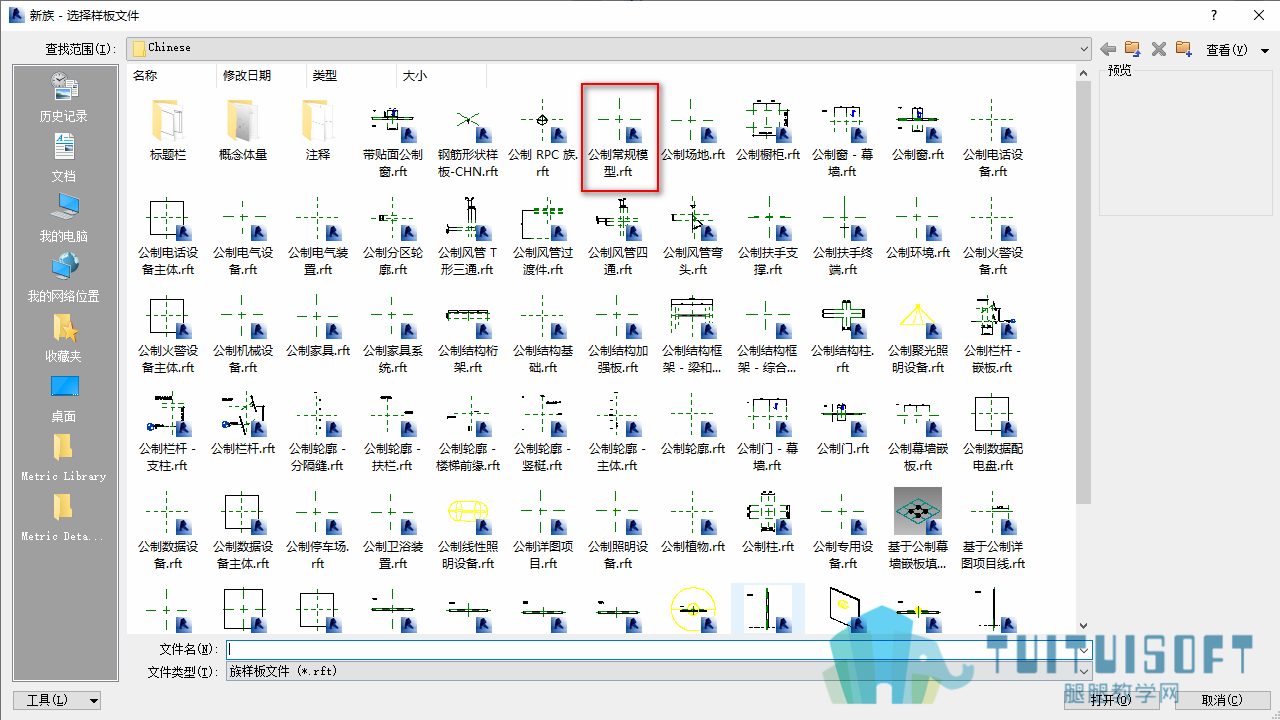Select 我的电脑 in the sidebar
This screenshot has width=1280, height=720.
pos(64,218)
